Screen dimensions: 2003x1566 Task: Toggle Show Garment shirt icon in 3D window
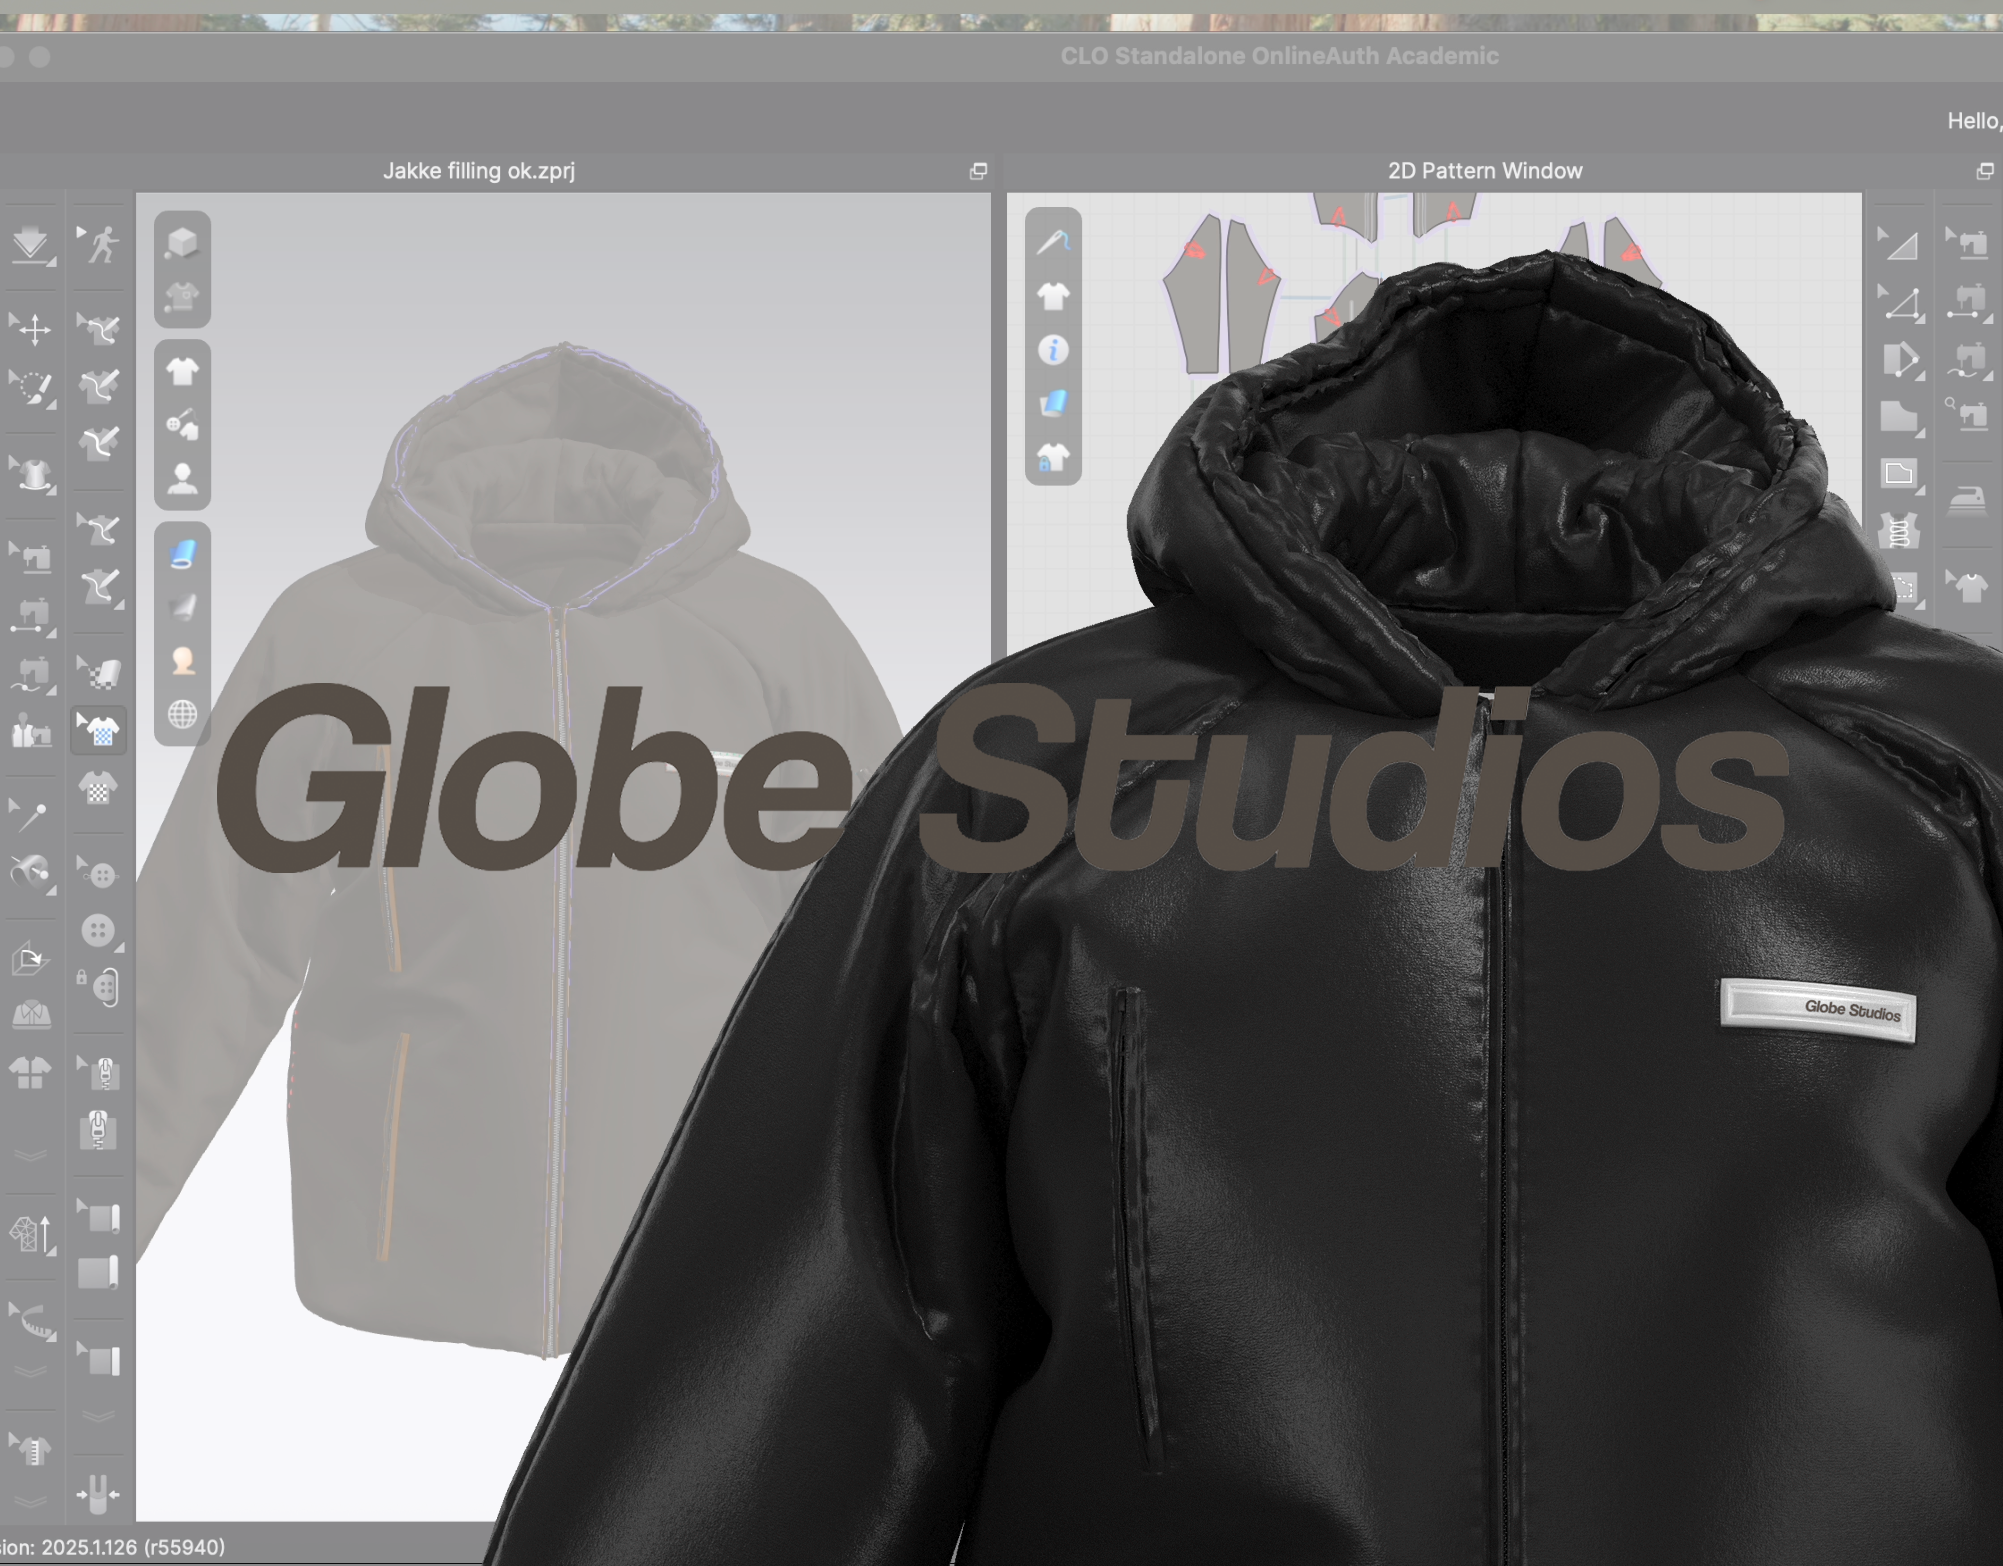click(182, 372)
